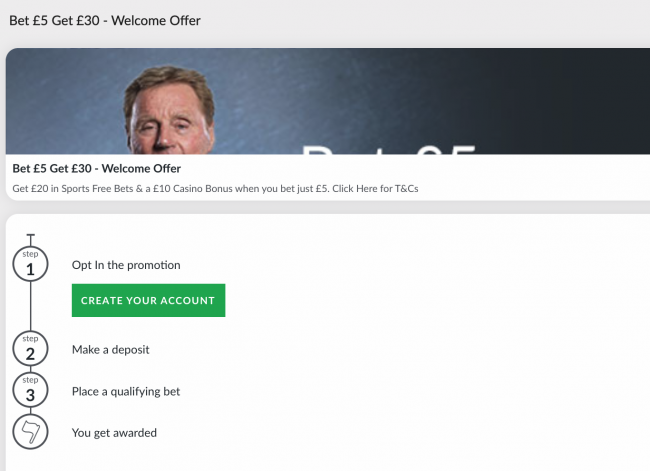Click the step 1 circle icon

30,265
